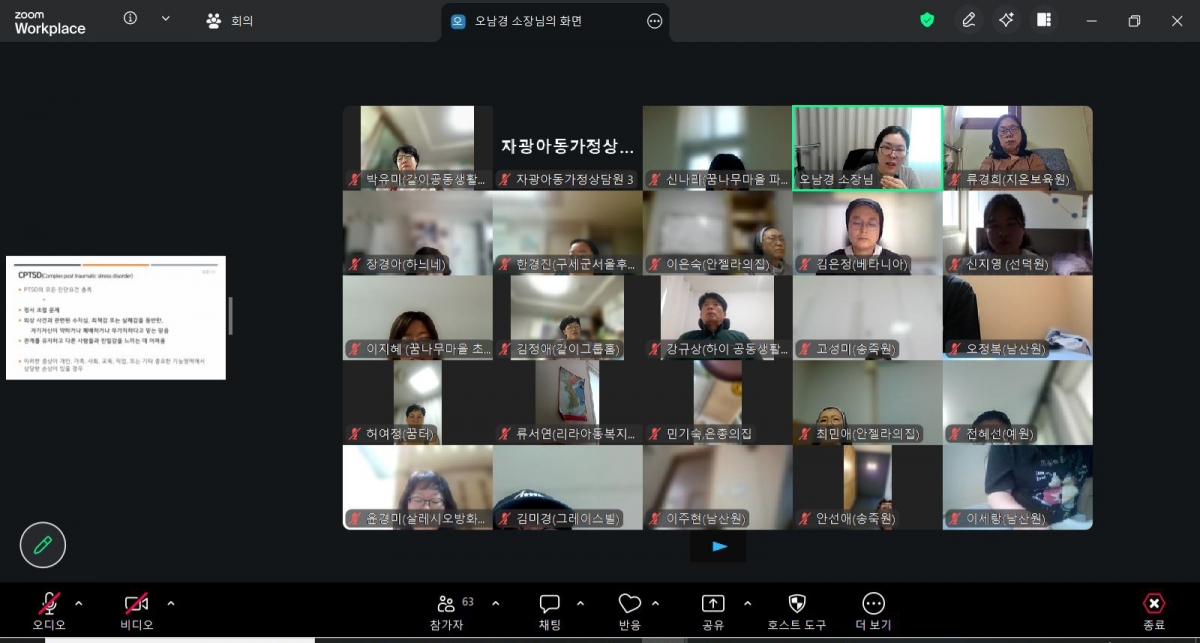Expand video options arrow next to 비디오

pos(171,603)
